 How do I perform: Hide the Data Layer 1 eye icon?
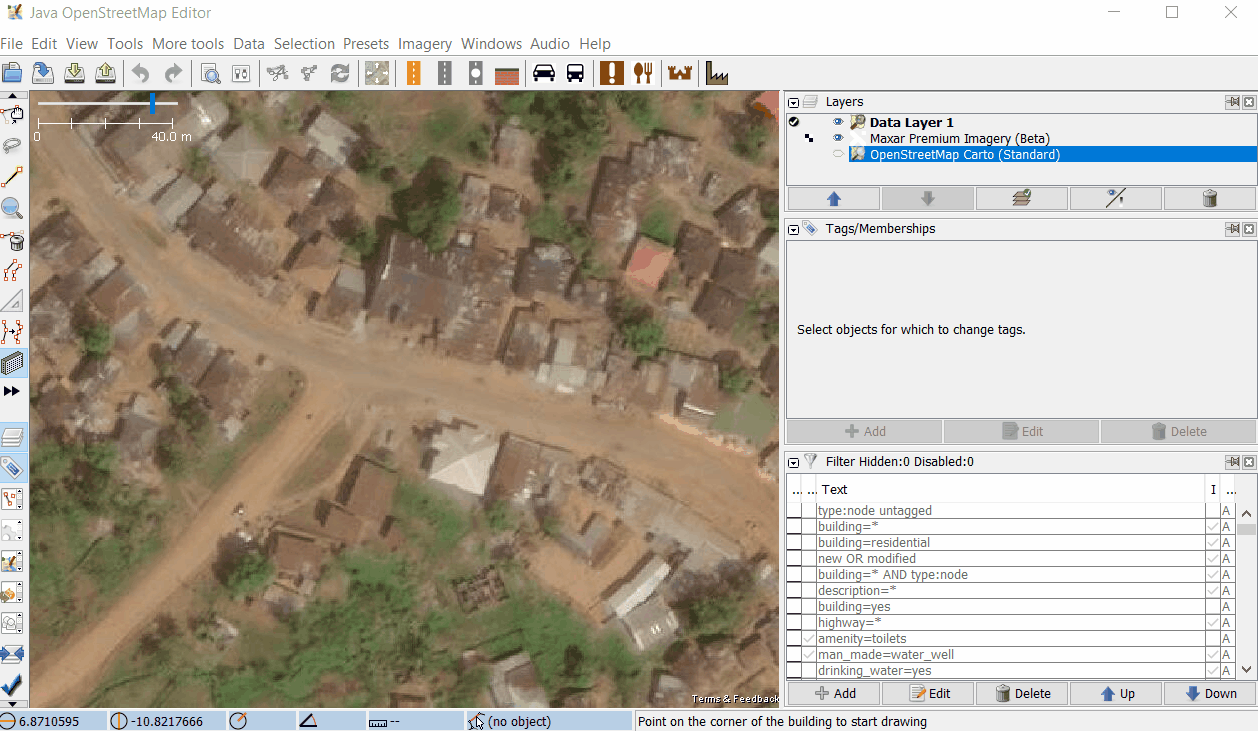[x=838, y=122]
